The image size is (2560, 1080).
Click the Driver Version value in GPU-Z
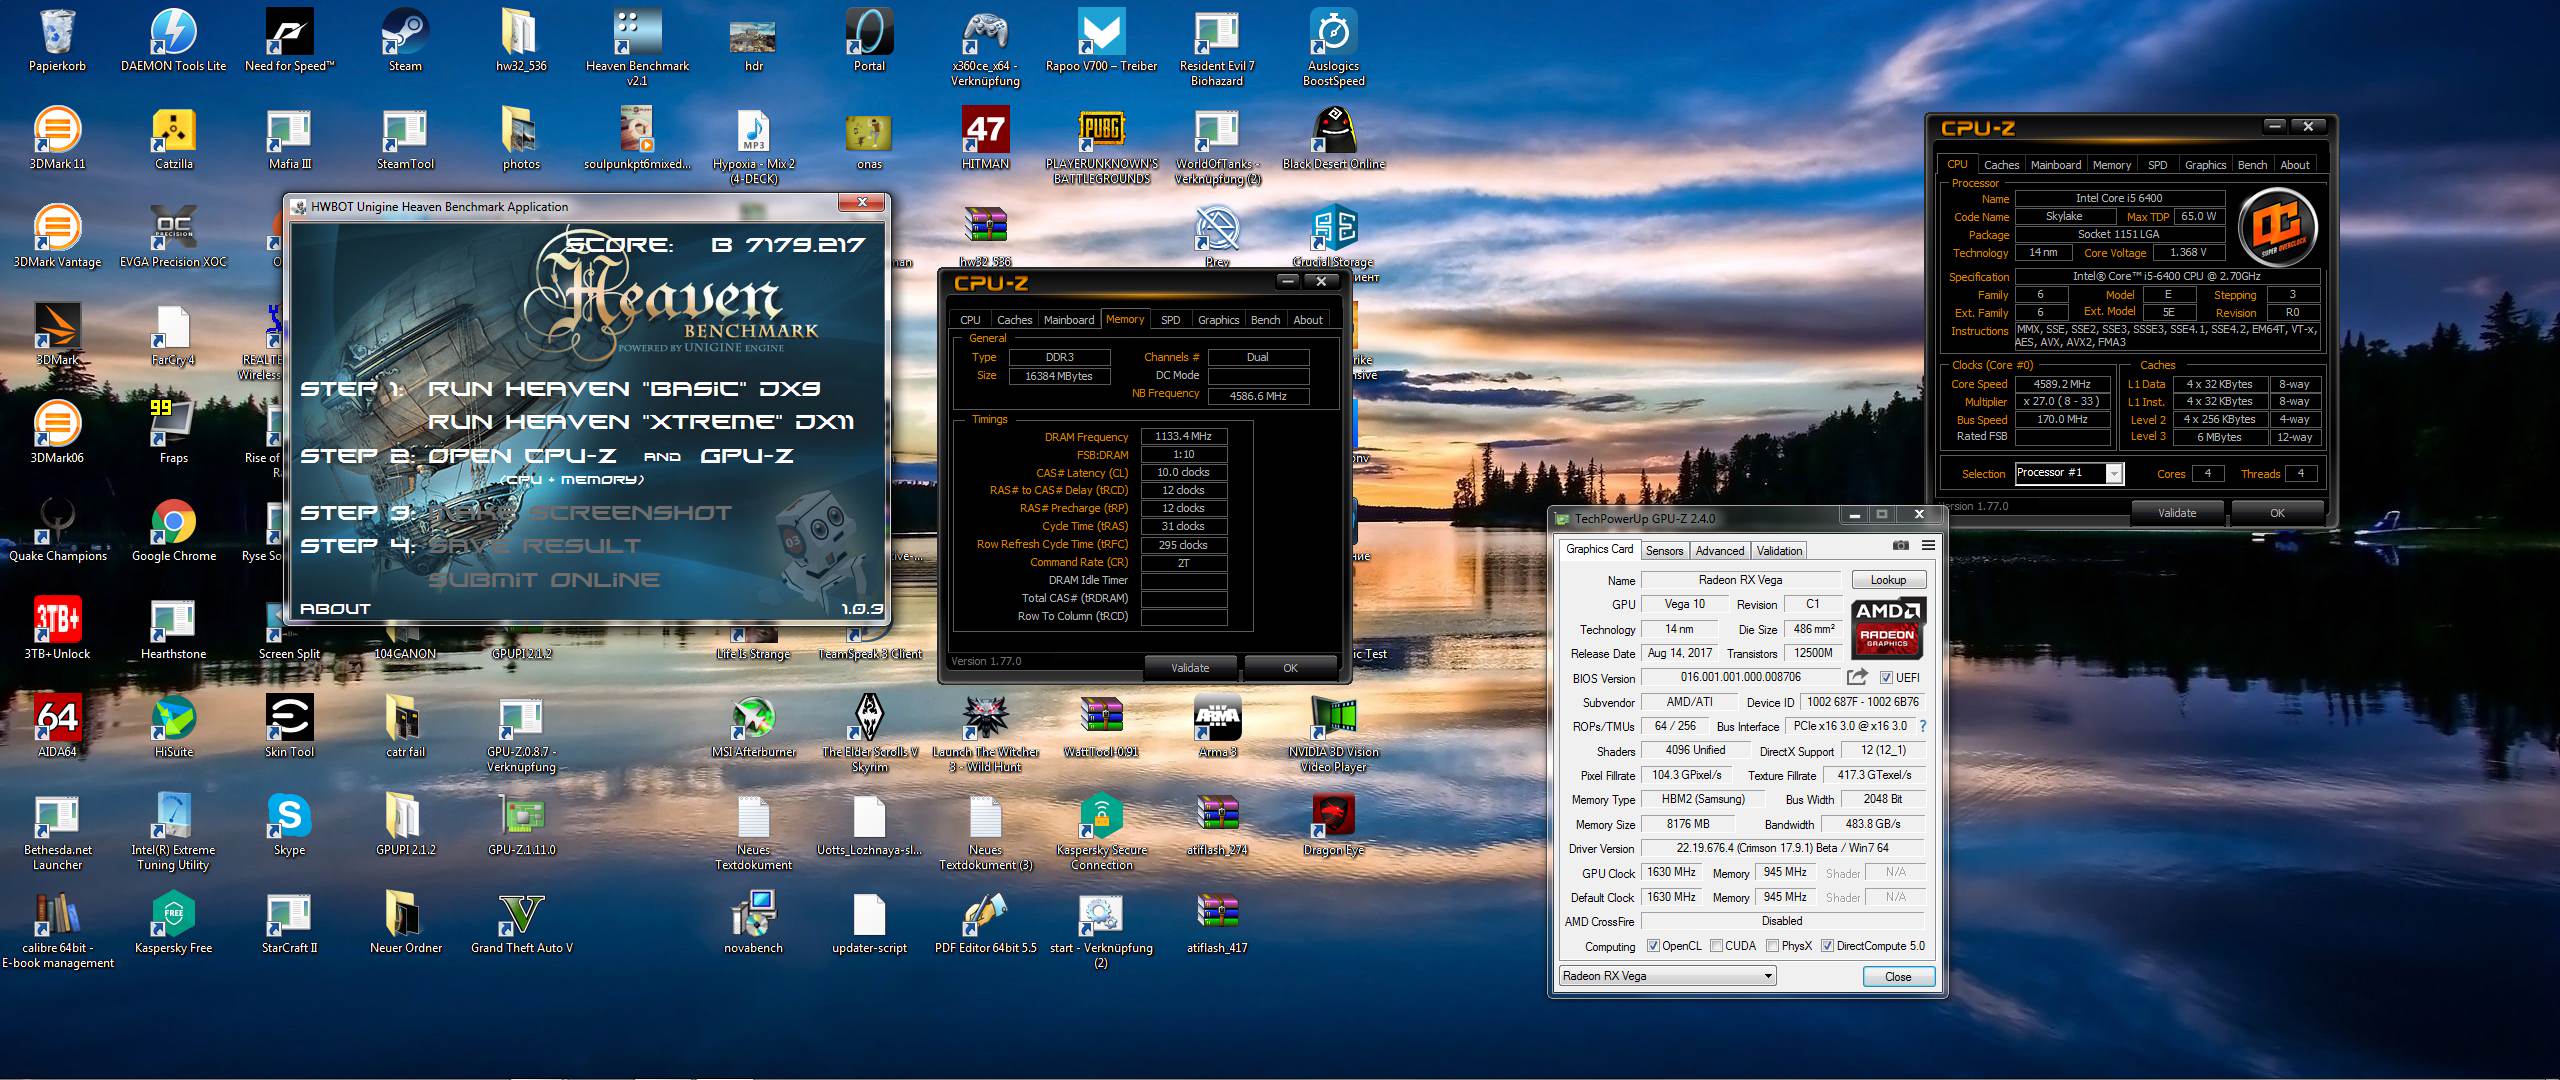[x=1783, y=848]
